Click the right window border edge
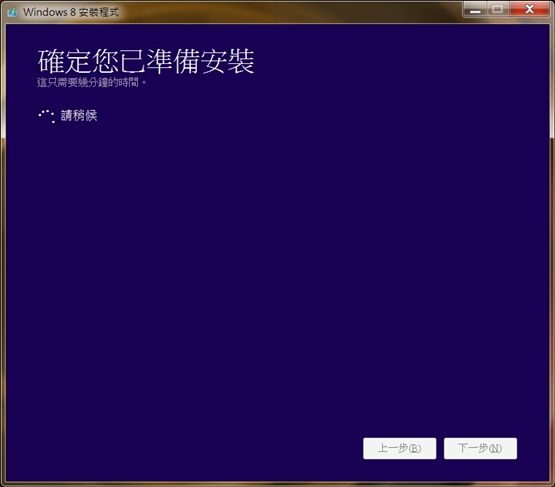The image size is (555, 487). (552, 248)
